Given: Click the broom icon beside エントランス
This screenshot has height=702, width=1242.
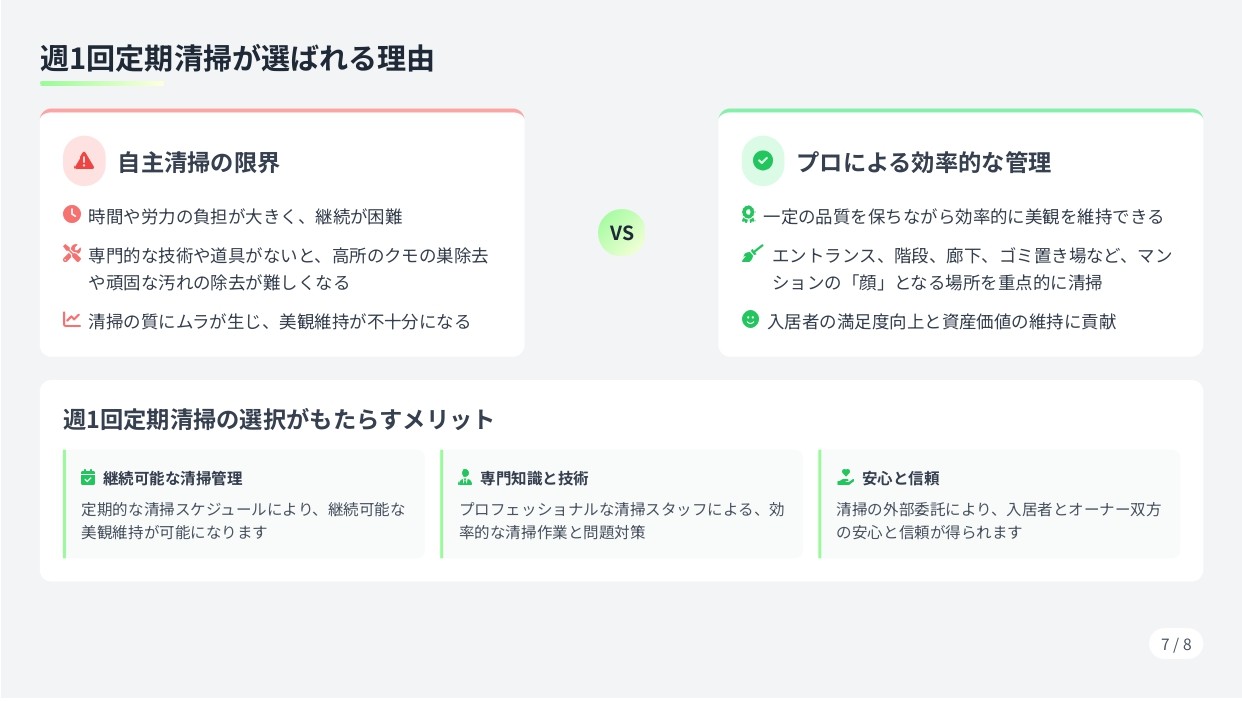Looking at the screenshot, I should [752, 254].
